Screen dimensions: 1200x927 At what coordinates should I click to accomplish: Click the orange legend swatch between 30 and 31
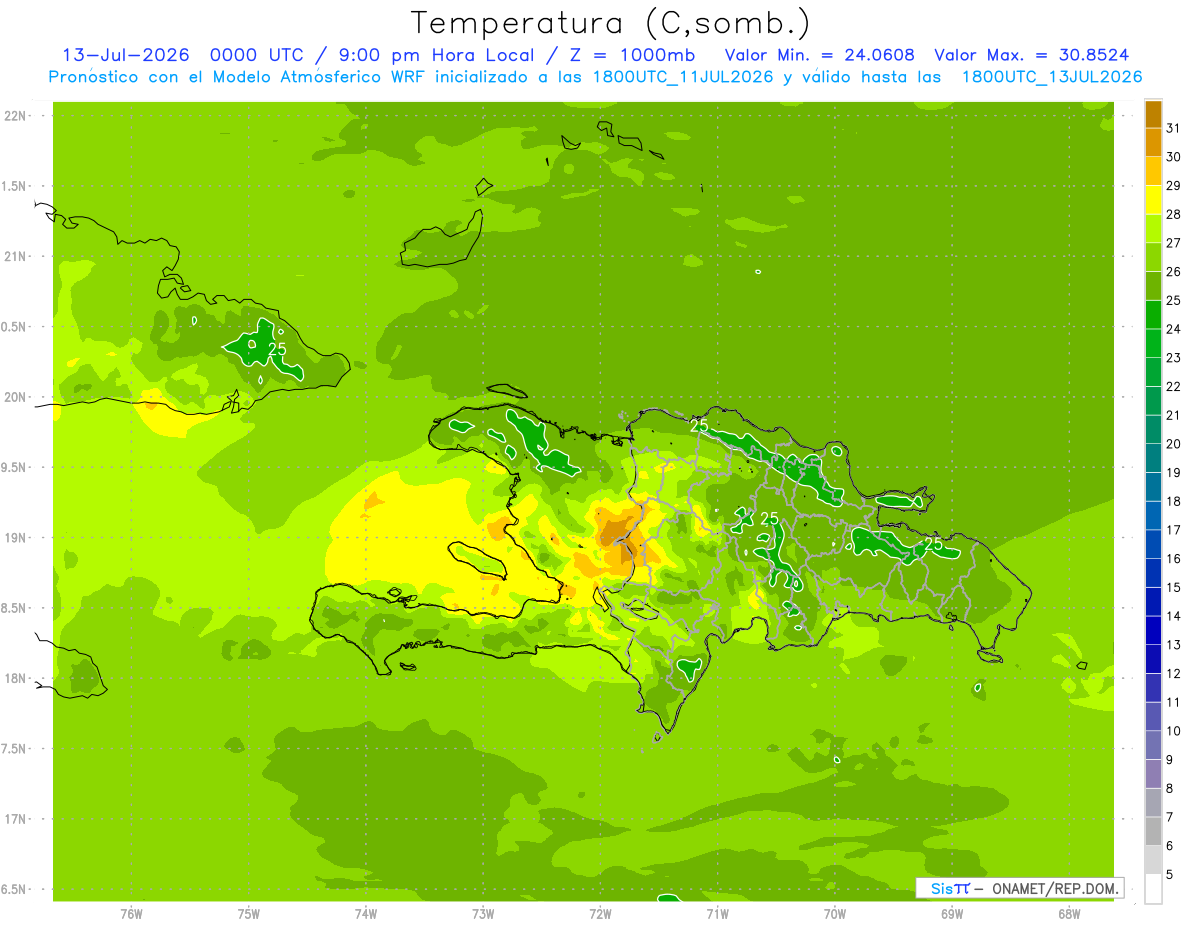(x=1153, y=142)
